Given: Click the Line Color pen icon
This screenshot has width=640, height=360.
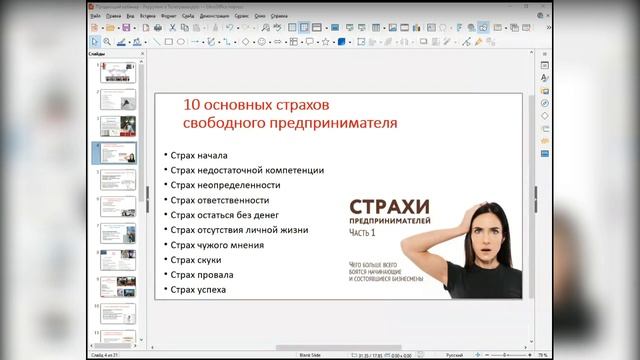Looking at the screenshot, I should coord(121,42).
